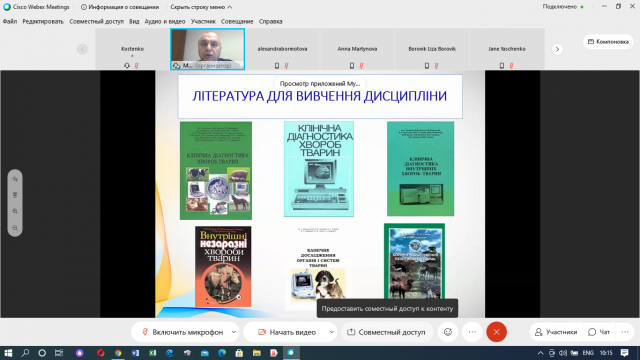Screen dimensions: 640x360
Task: Open the Windows notification center
Action: click(x=624, y=353)
